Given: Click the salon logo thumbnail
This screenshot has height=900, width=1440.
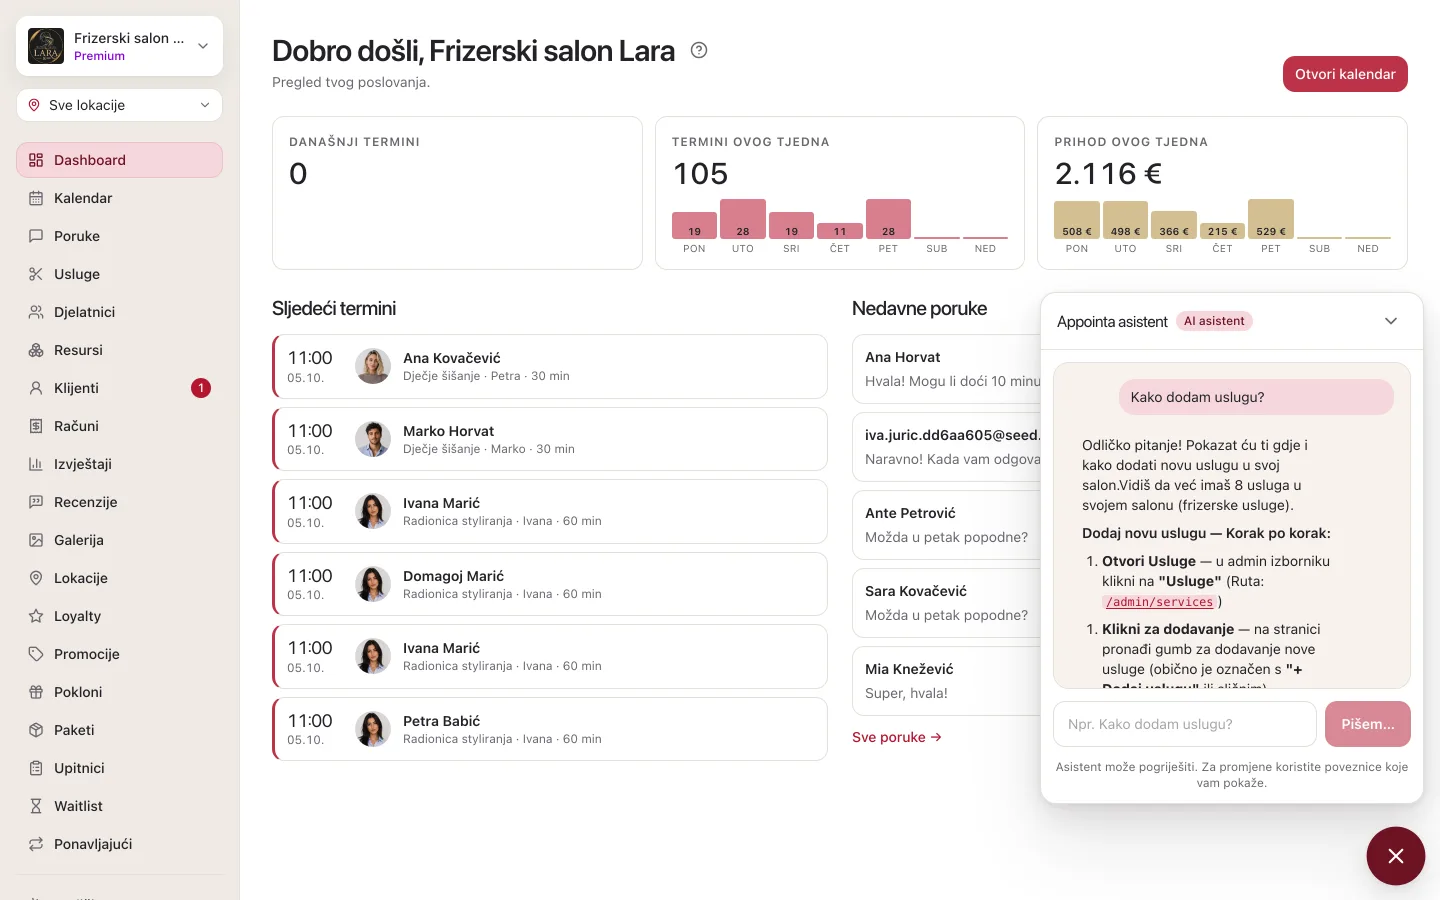Looking at the screenshot, I should [x=46, y=46].
